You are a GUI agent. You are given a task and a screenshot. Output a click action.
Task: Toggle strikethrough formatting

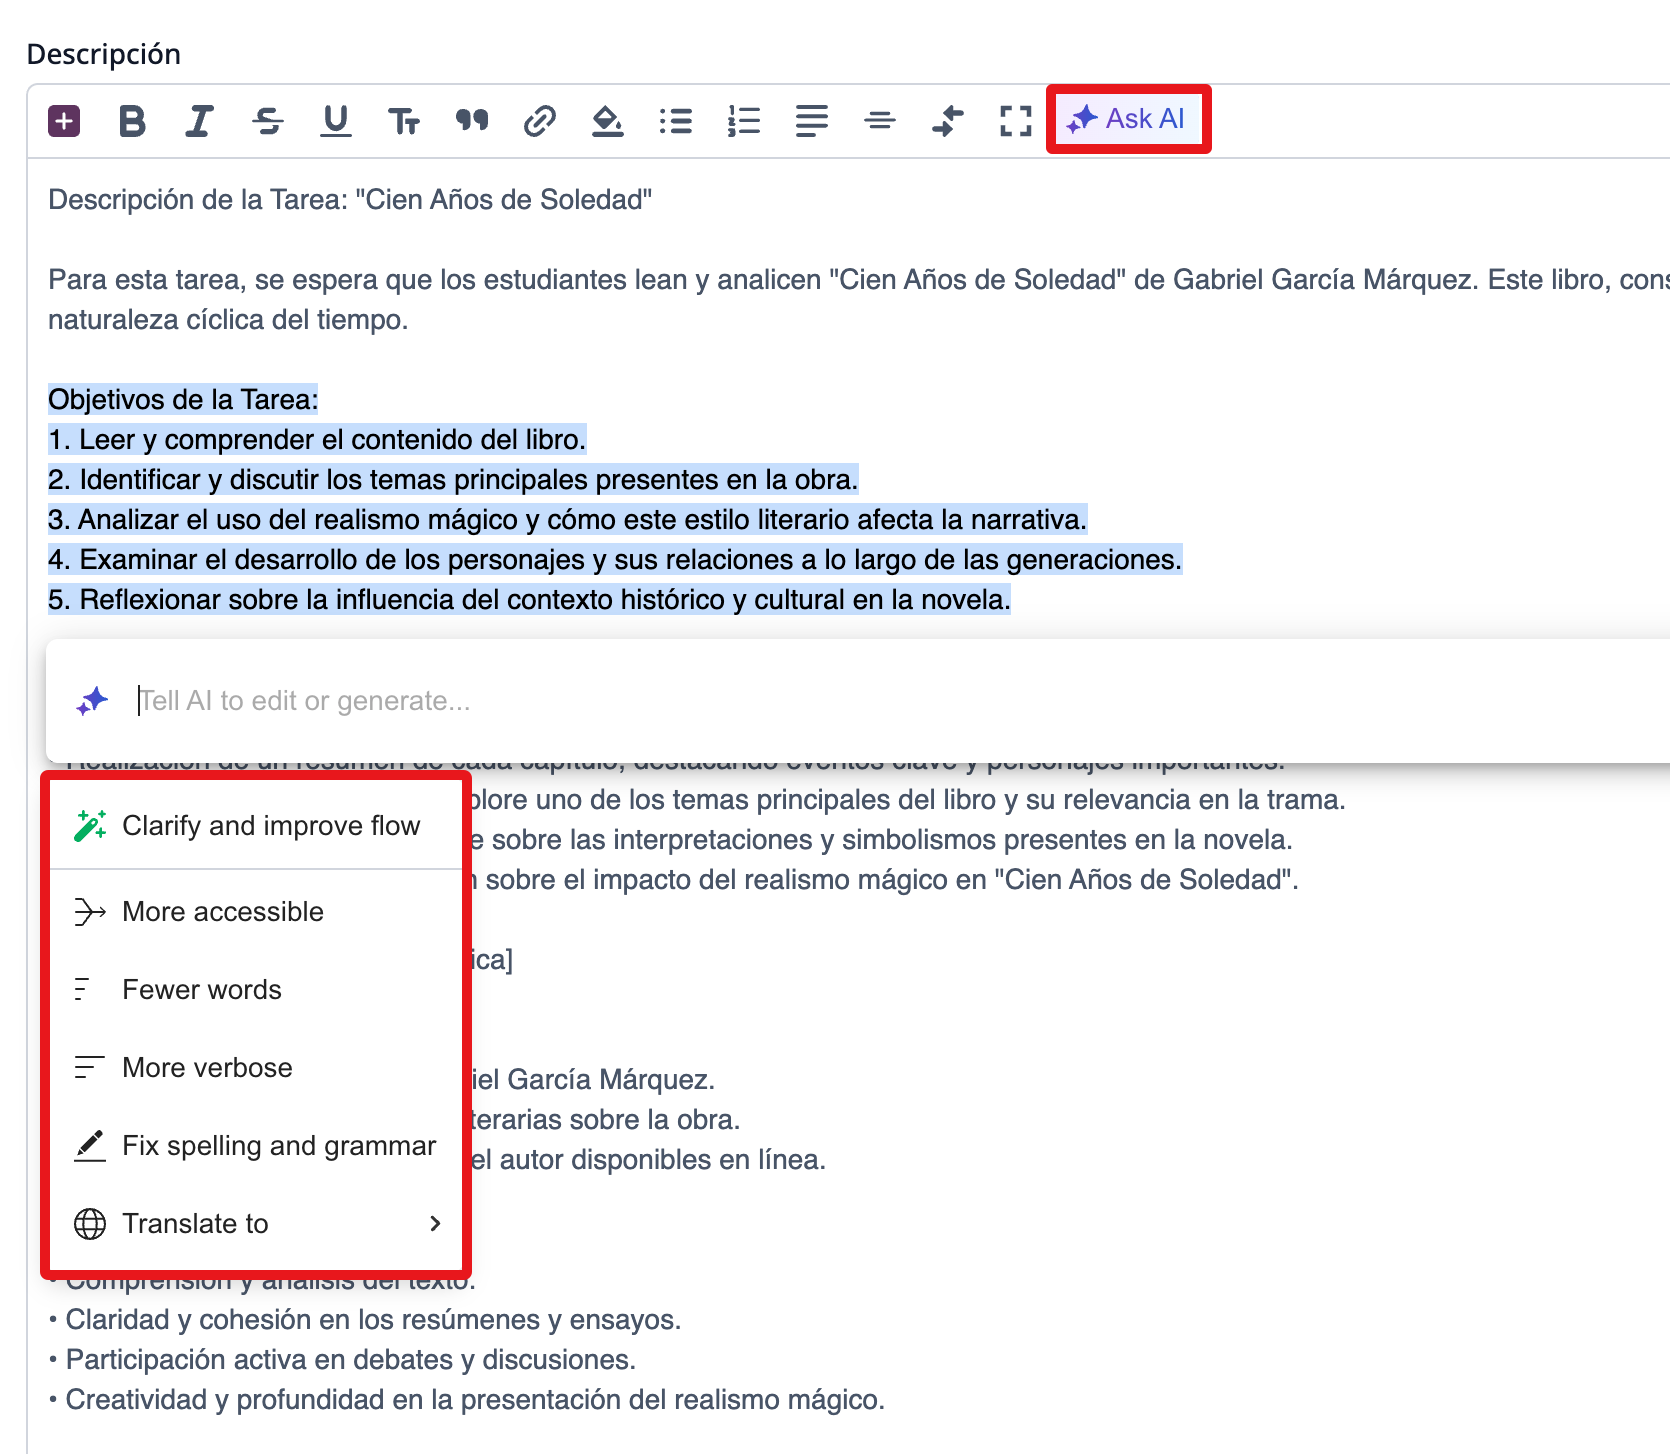click(267, 121)
